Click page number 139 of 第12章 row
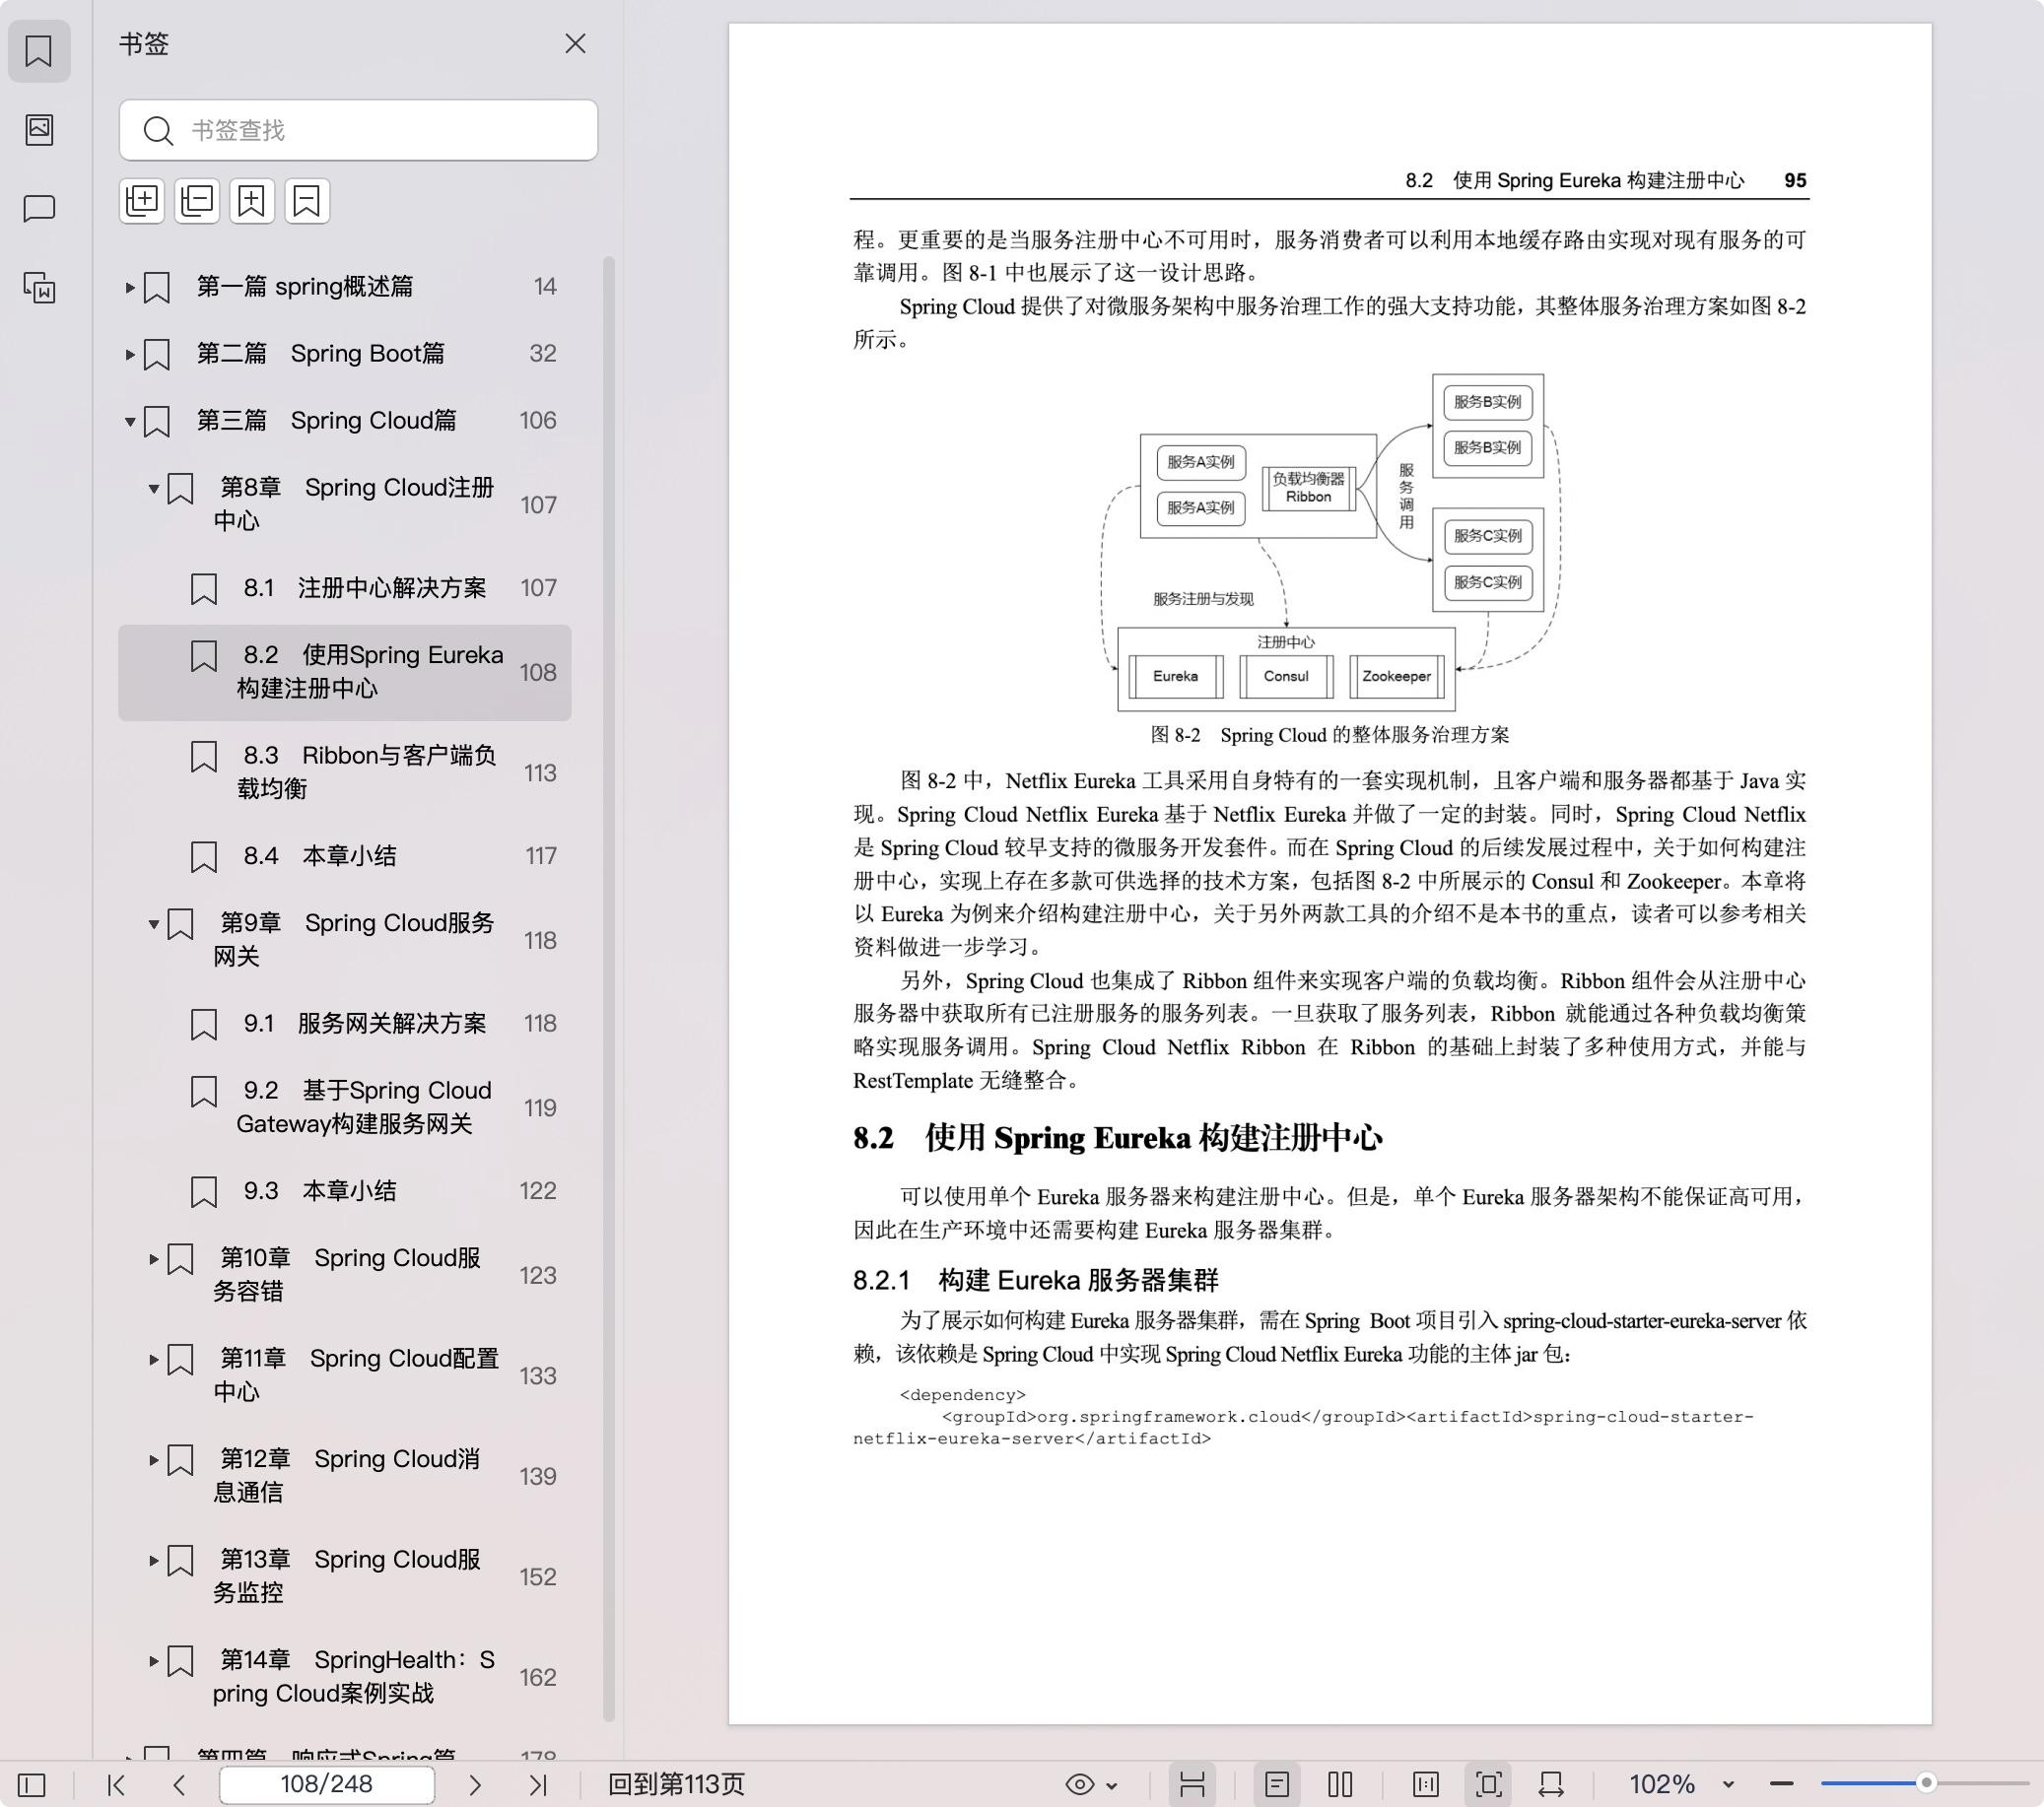The image size is (2044, 1807). [538, 1476]
